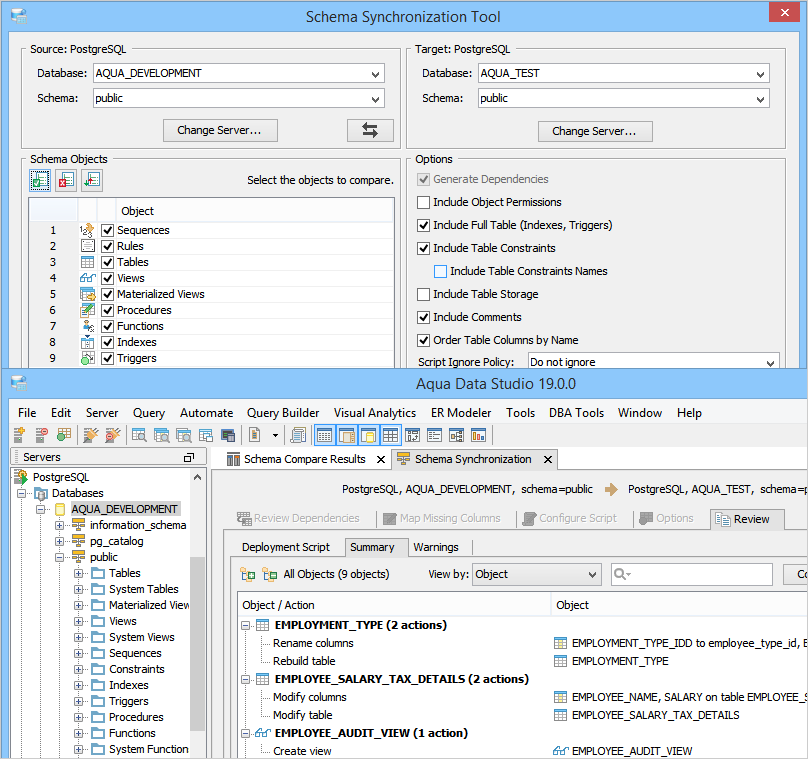
Task: Click the connect server plug icon
Action: click(x=91, y=435)
